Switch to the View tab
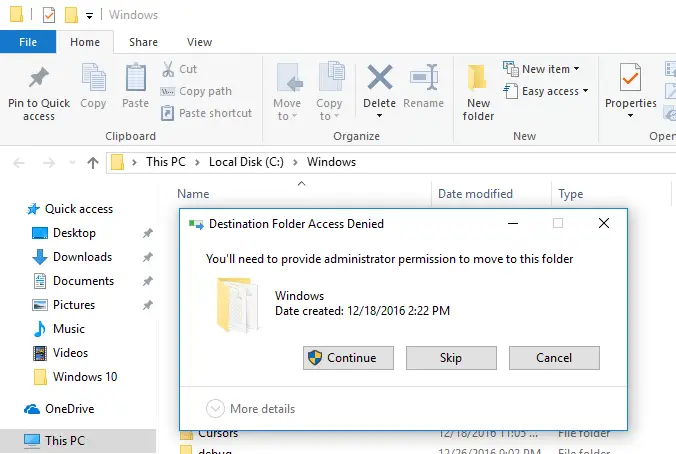This screenshot has width=676, height=454. (199, 42)
